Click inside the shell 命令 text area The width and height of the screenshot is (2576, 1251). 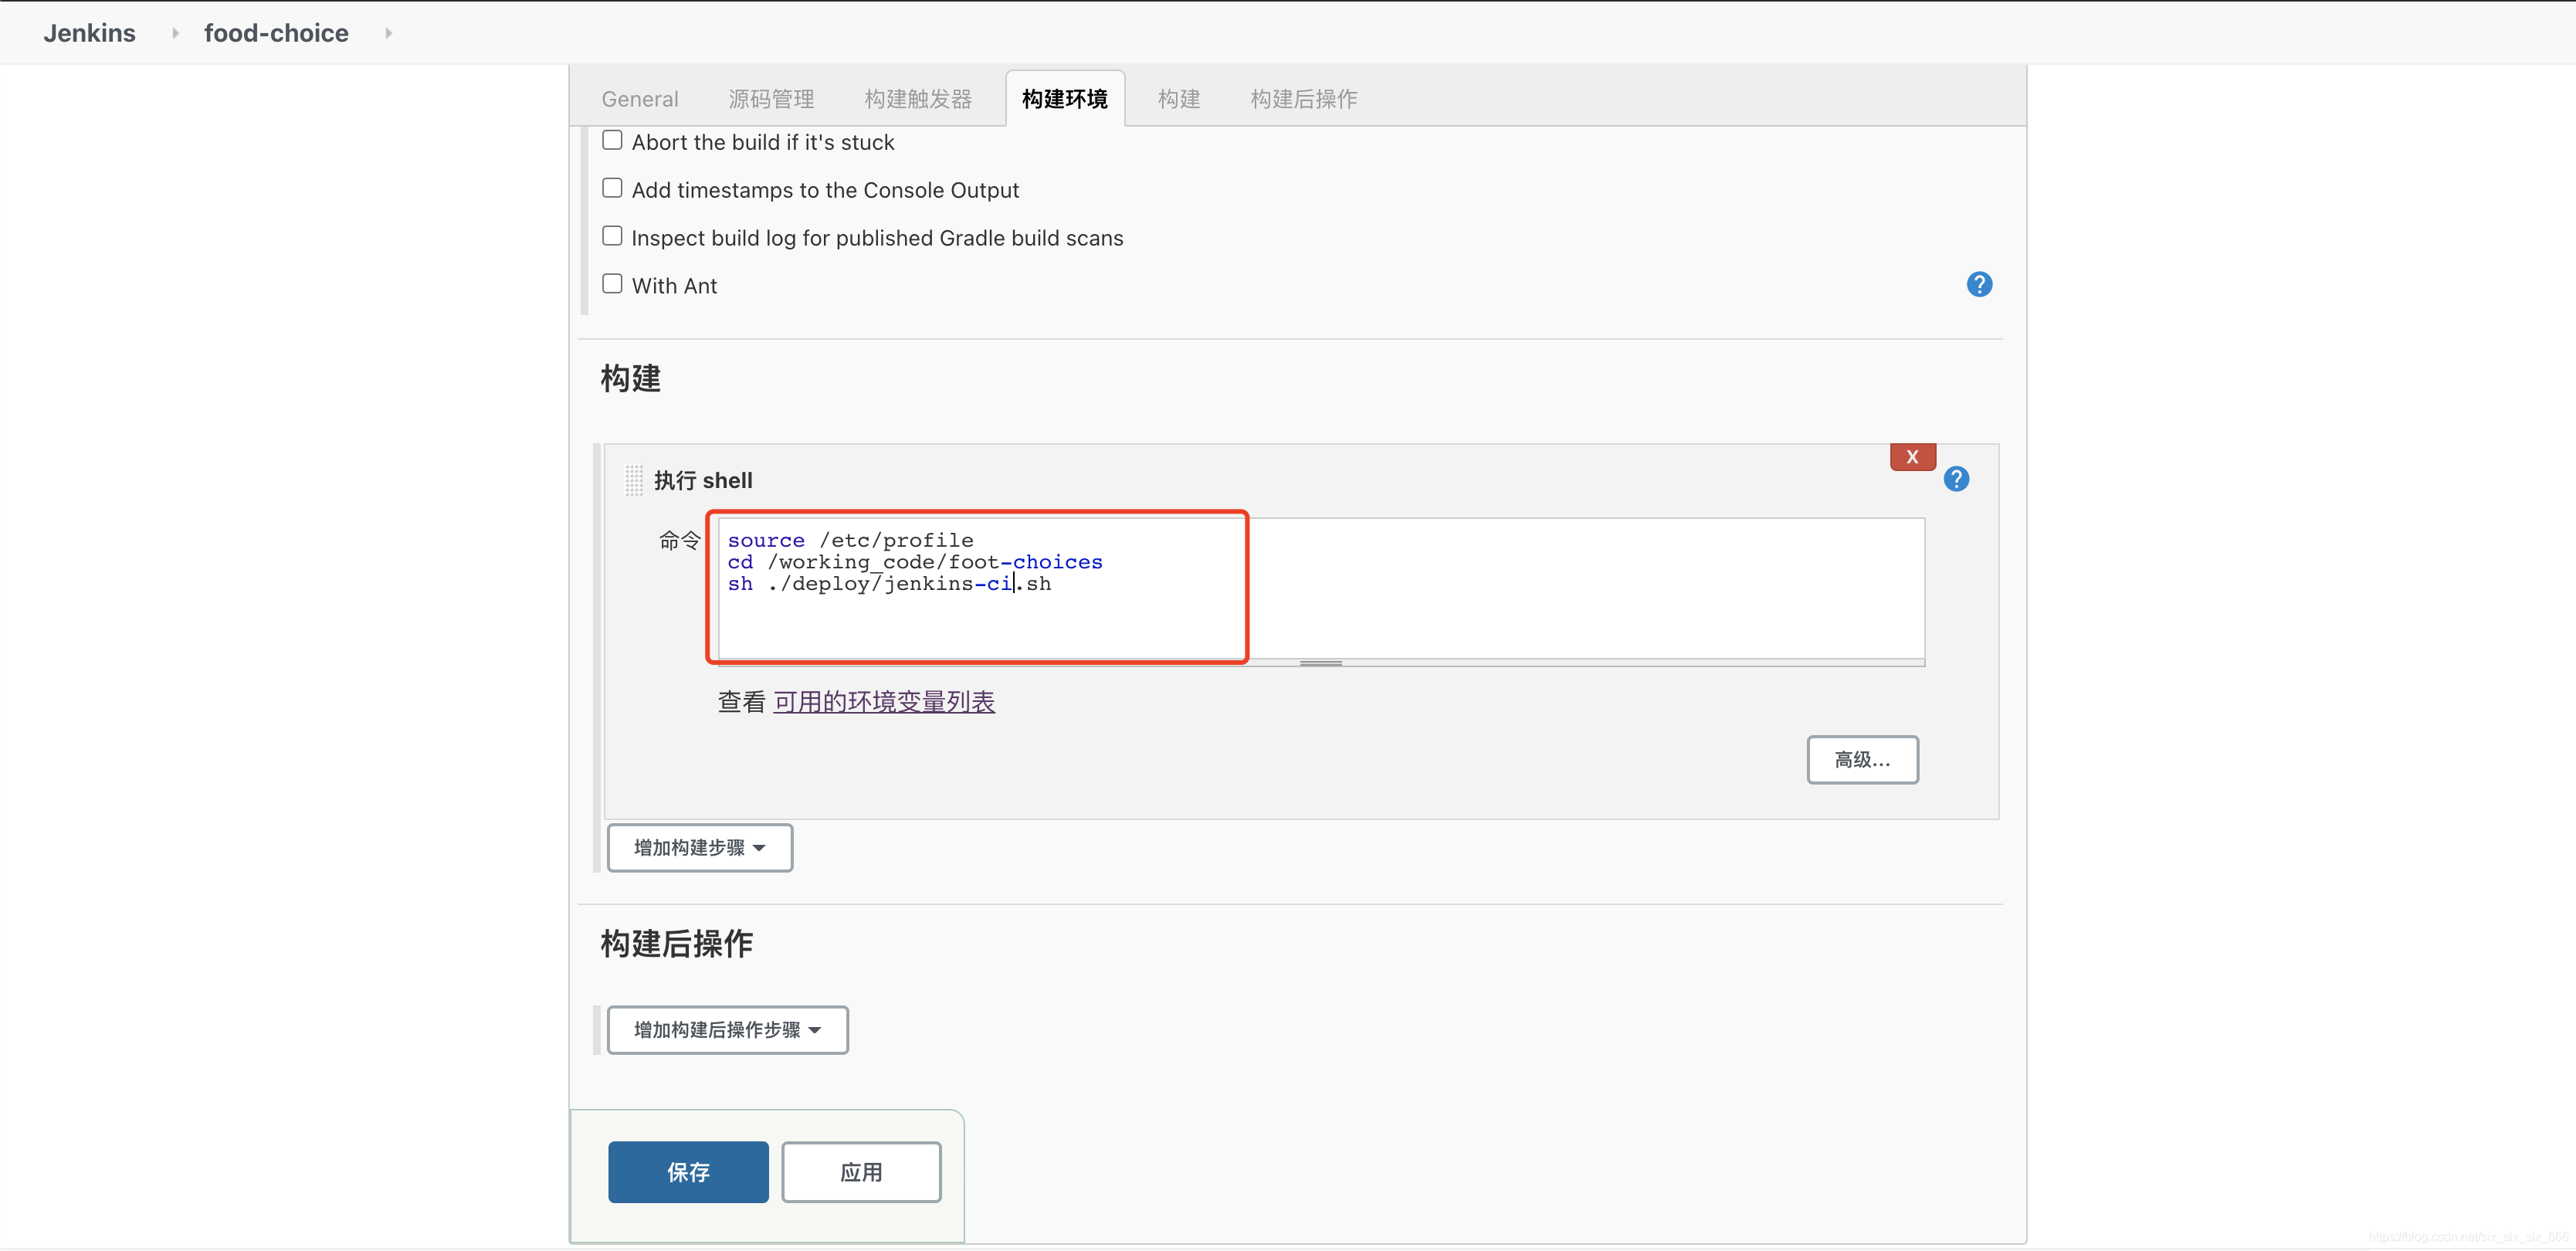pos(1320,587)
